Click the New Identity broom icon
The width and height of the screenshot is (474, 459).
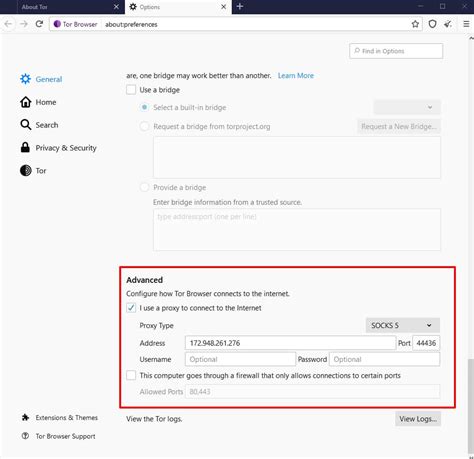pyautogui.click(x=448, y=24)
